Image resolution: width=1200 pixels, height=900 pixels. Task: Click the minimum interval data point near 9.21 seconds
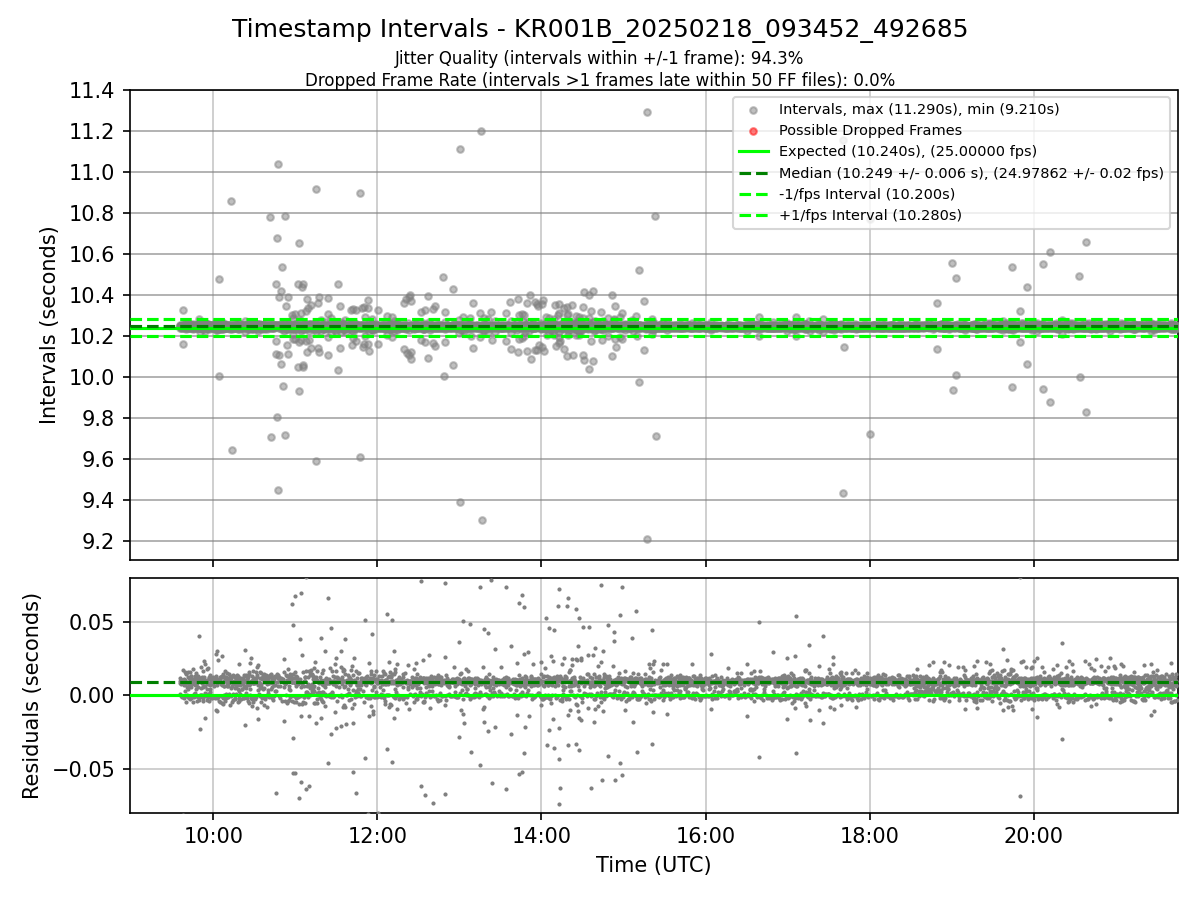(647, 539)
